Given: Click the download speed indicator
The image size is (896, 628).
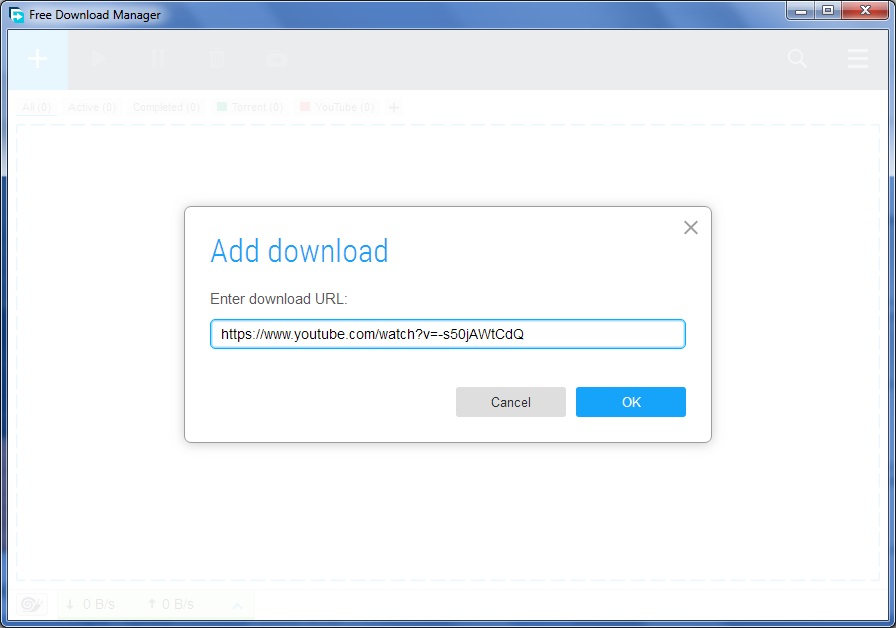Looking at the screenshot, I should point(90,604).
